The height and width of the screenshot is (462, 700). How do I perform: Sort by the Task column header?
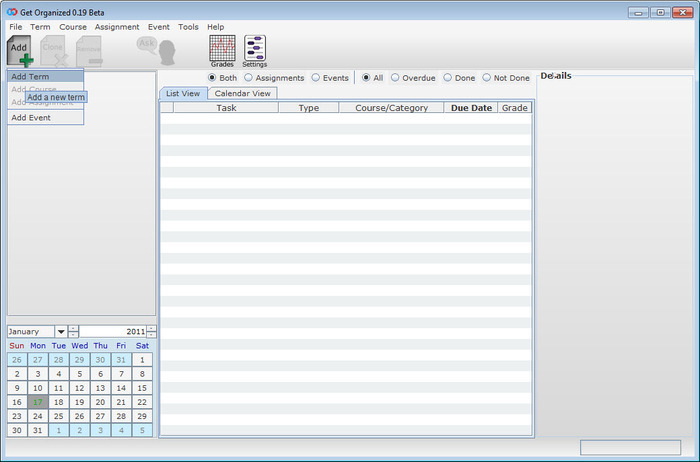pyautogui.click(x=226, y=108)
